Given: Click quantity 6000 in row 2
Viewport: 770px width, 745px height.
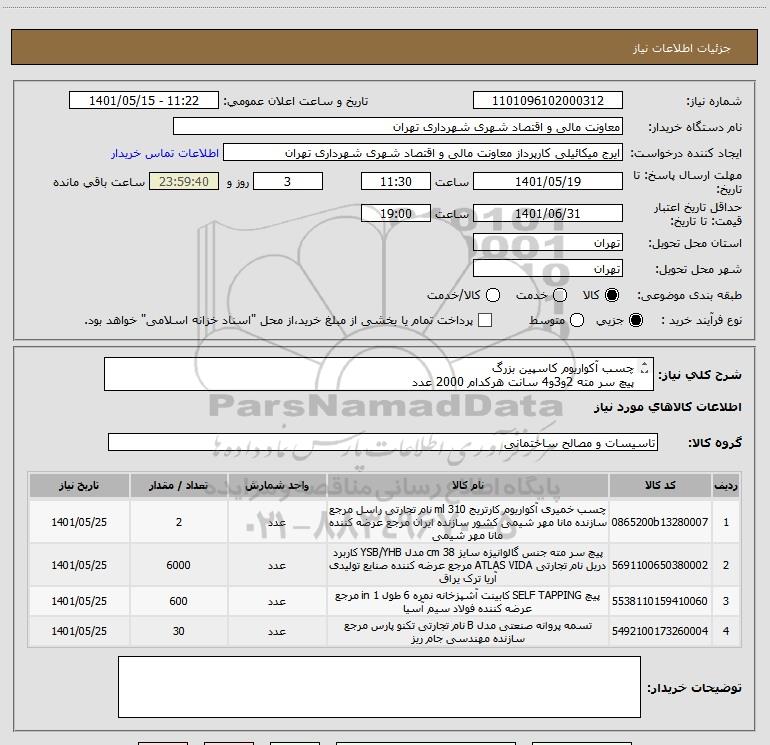Looking at the screenshot, I should pyautogui.click(x=178, y=565).
